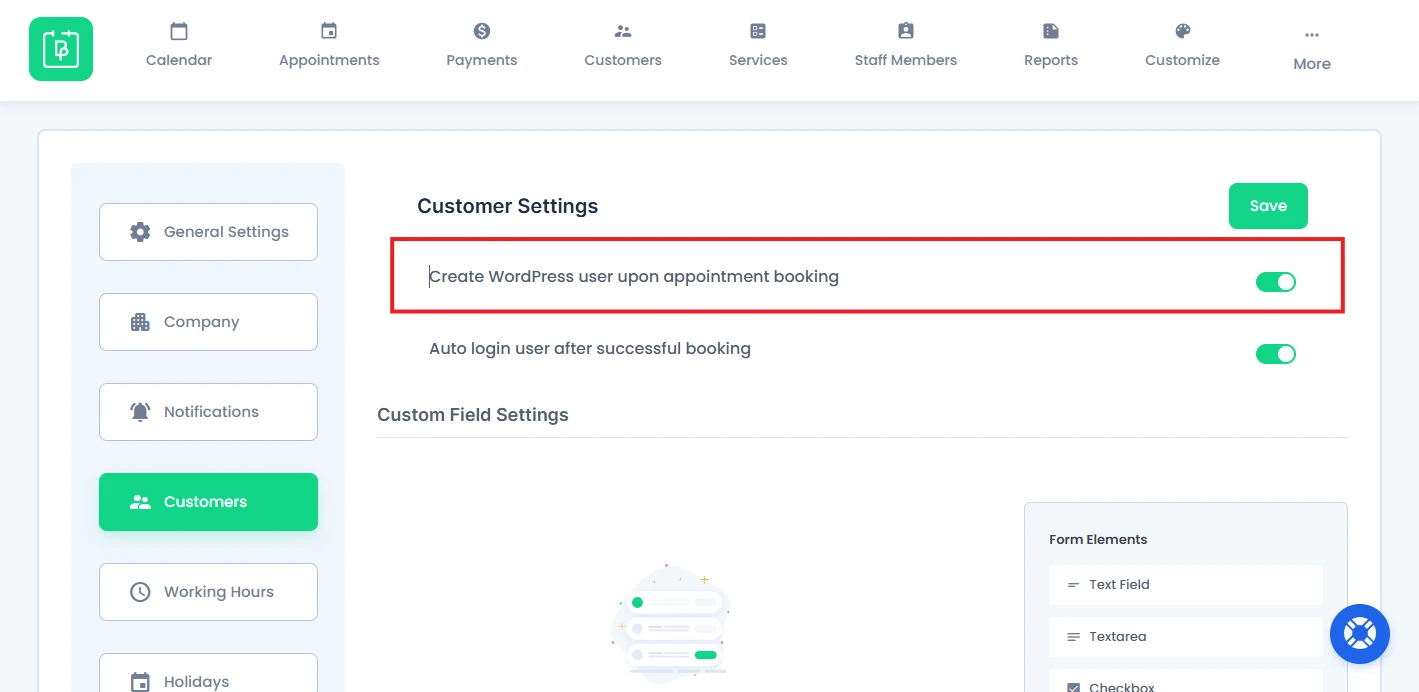Click the Notifications bell icon
The width and height of the screenshot is (1419, 692).
(x=140, y=412)
